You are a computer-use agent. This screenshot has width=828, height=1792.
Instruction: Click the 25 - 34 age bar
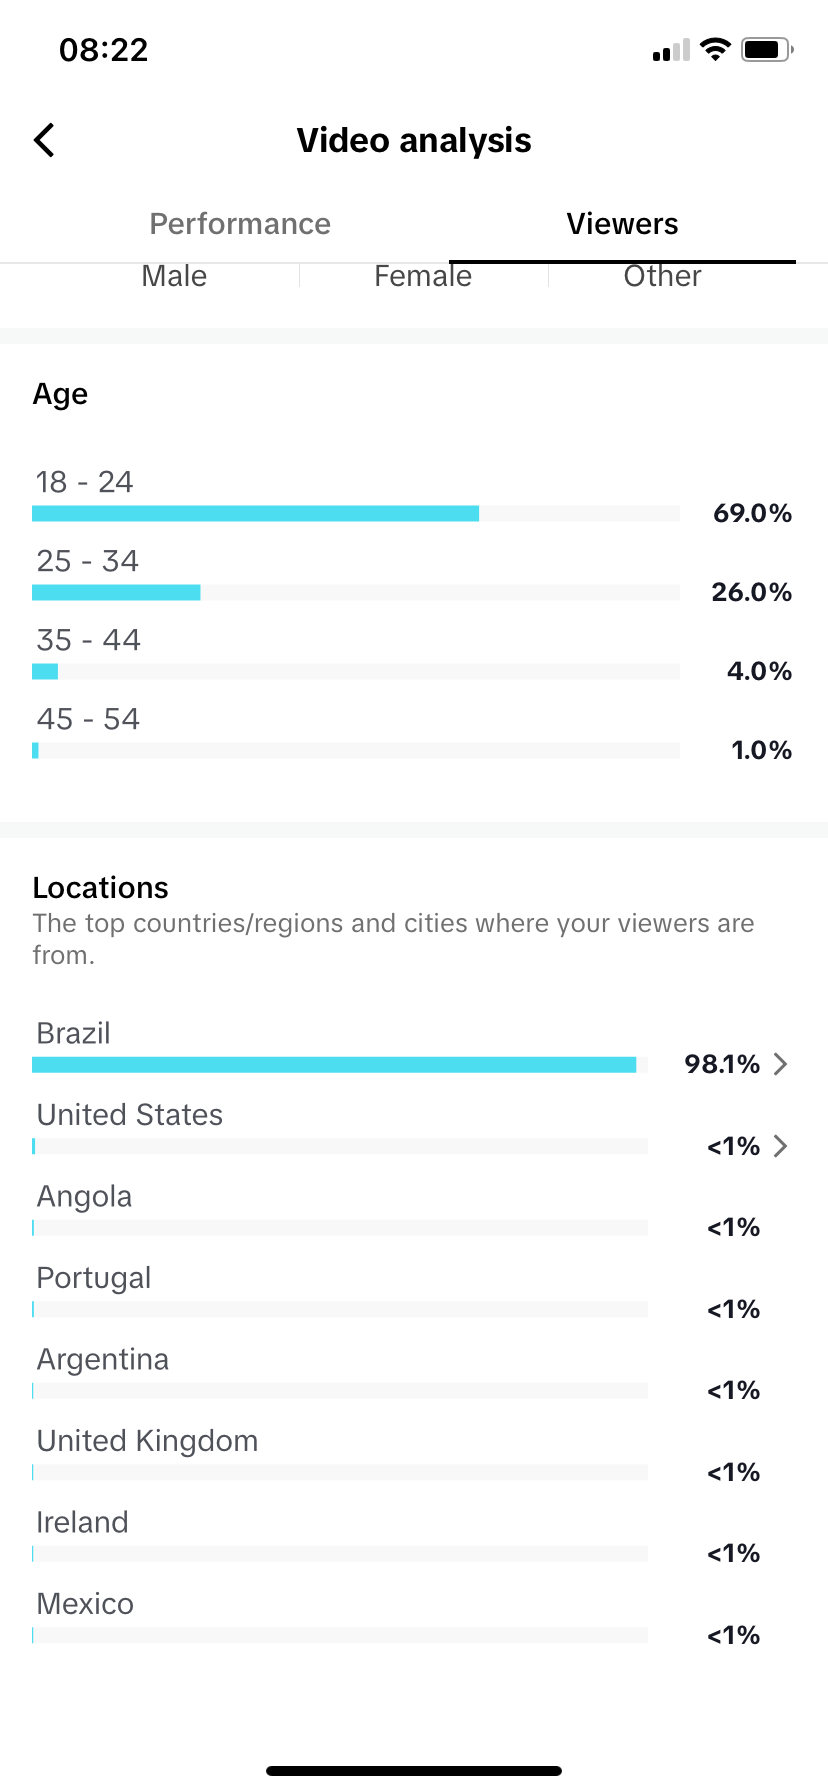coord(356,592)
